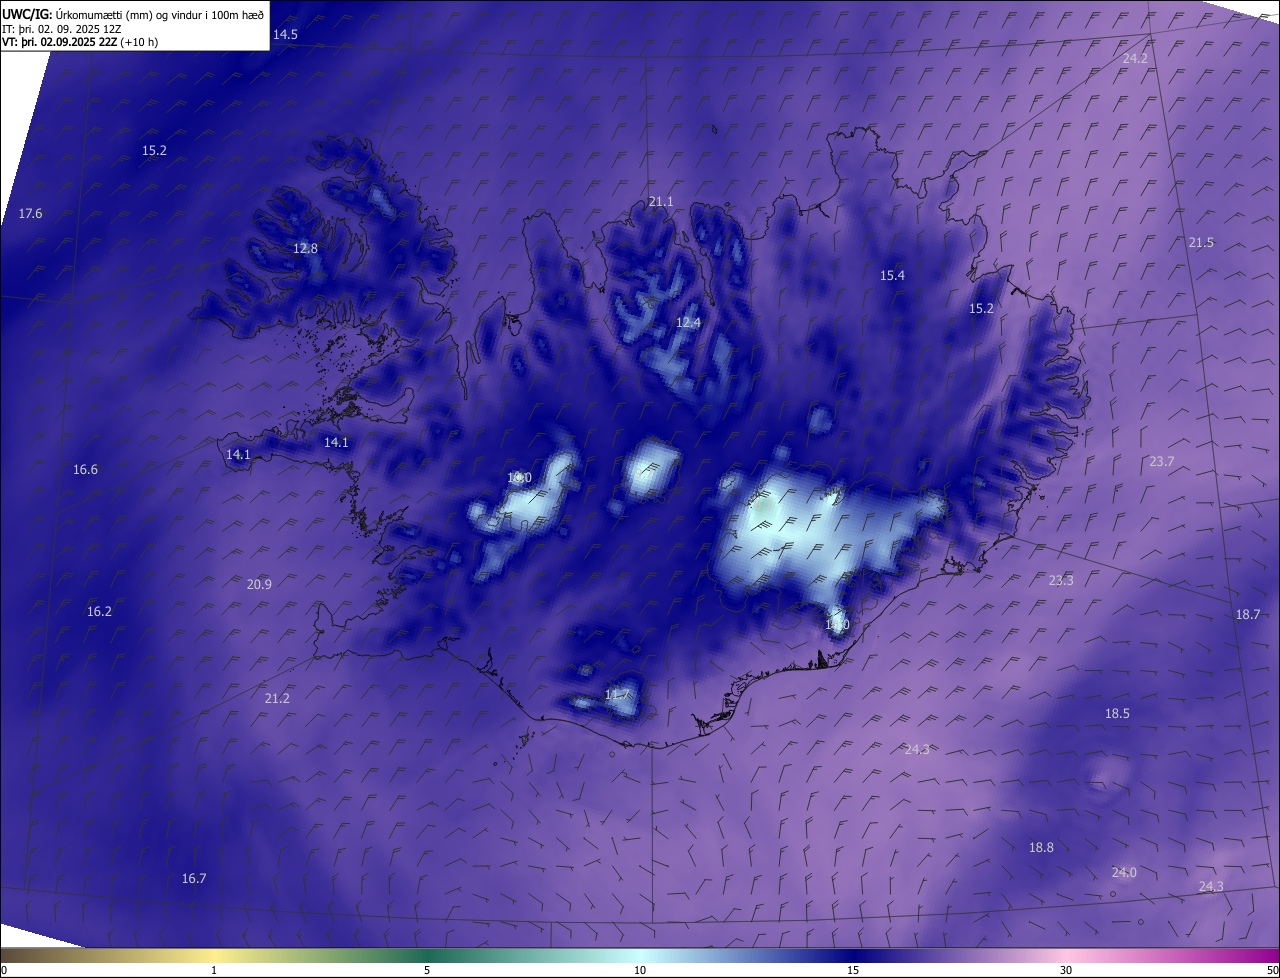The width and height of the screenshot is (1280, 978).
Task: Click the 12.8 value over Westfjords
Action: click(305, 249)
